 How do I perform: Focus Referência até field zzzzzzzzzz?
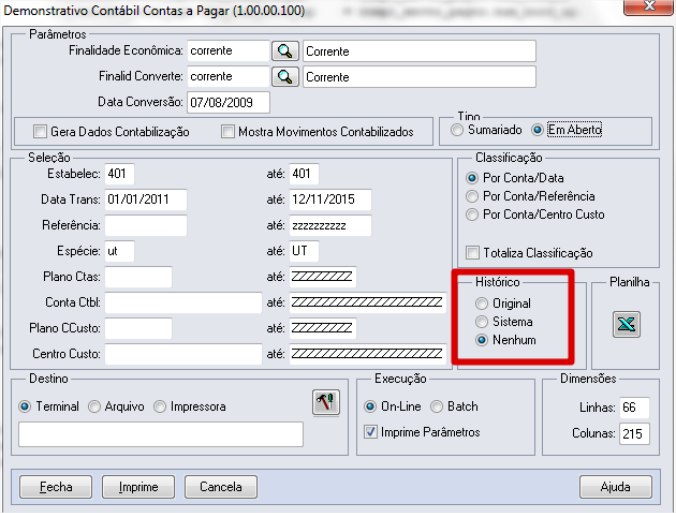(x=330, y=225)
